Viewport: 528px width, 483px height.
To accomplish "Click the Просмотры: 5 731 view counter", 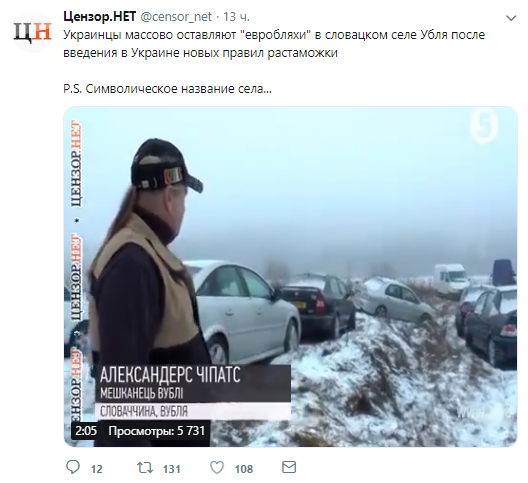I will (x=157, y=431).
